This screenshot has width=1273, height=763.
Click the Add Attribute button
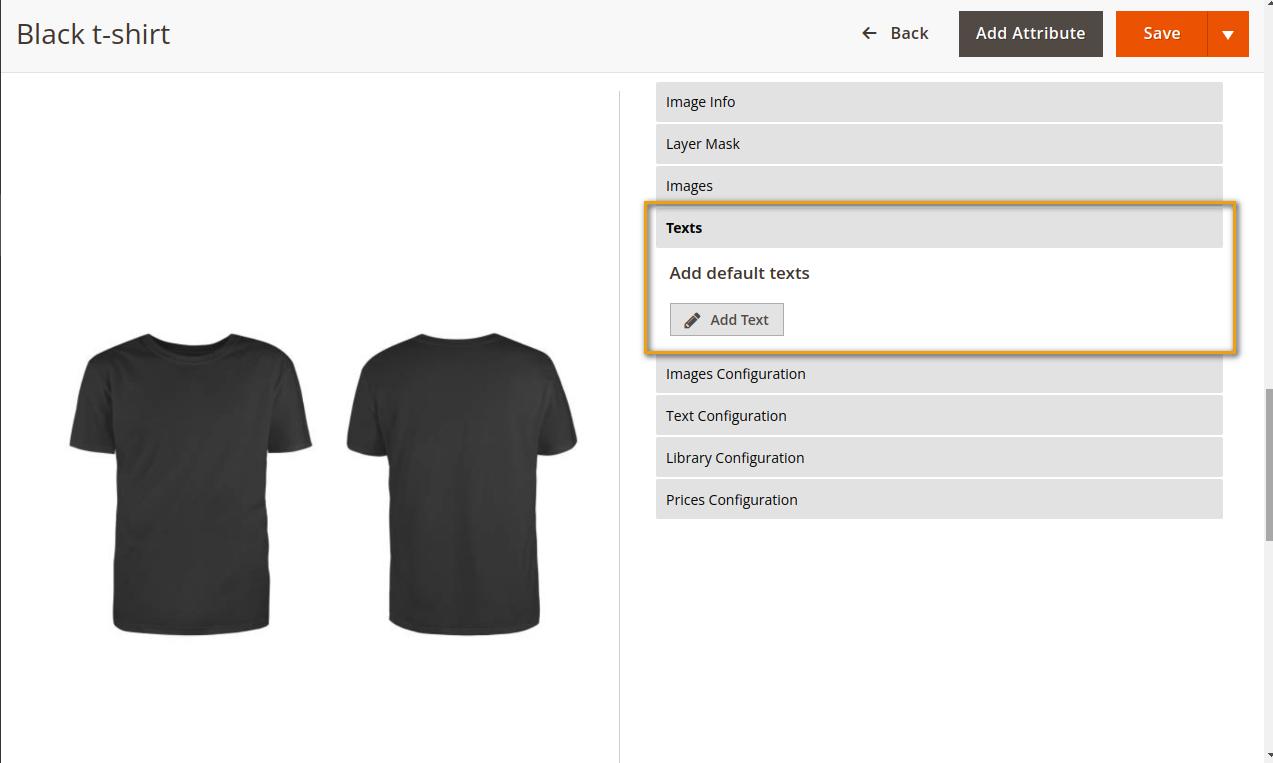(x=1030, y=34)
